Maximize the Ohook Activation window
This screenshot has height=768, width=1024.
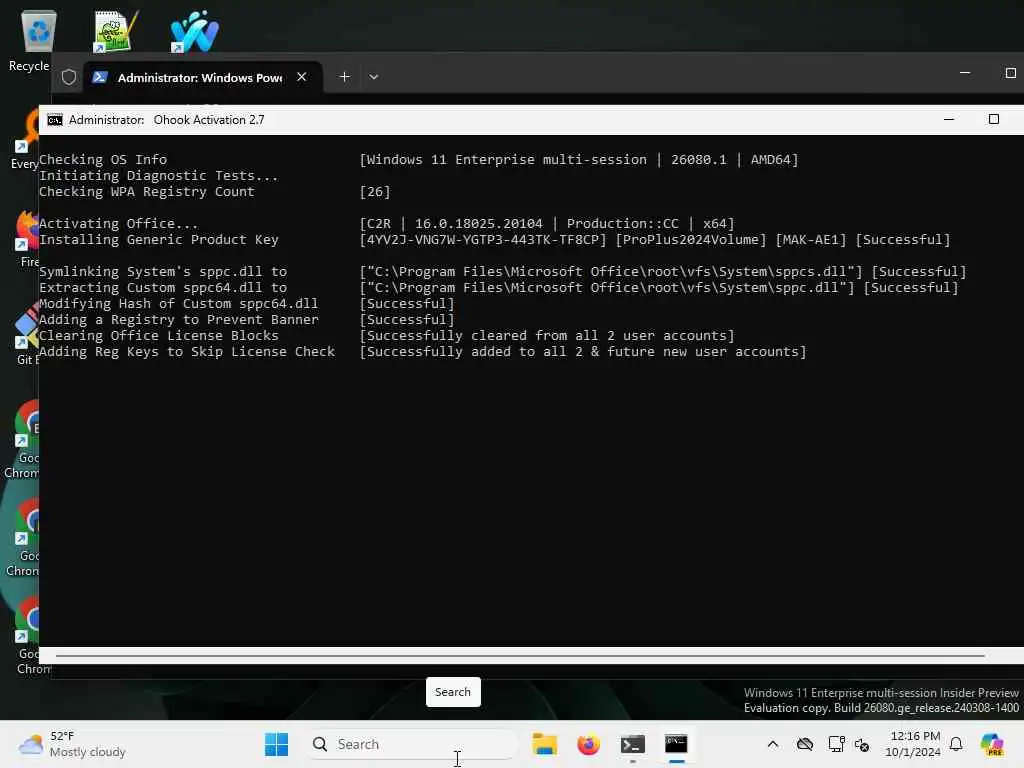coord(993,120)
